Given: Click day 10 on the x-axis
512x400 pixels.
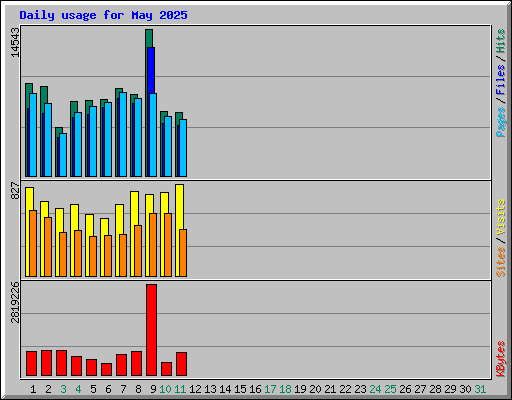Looking at the screenshot, I should tap(165, 389).
